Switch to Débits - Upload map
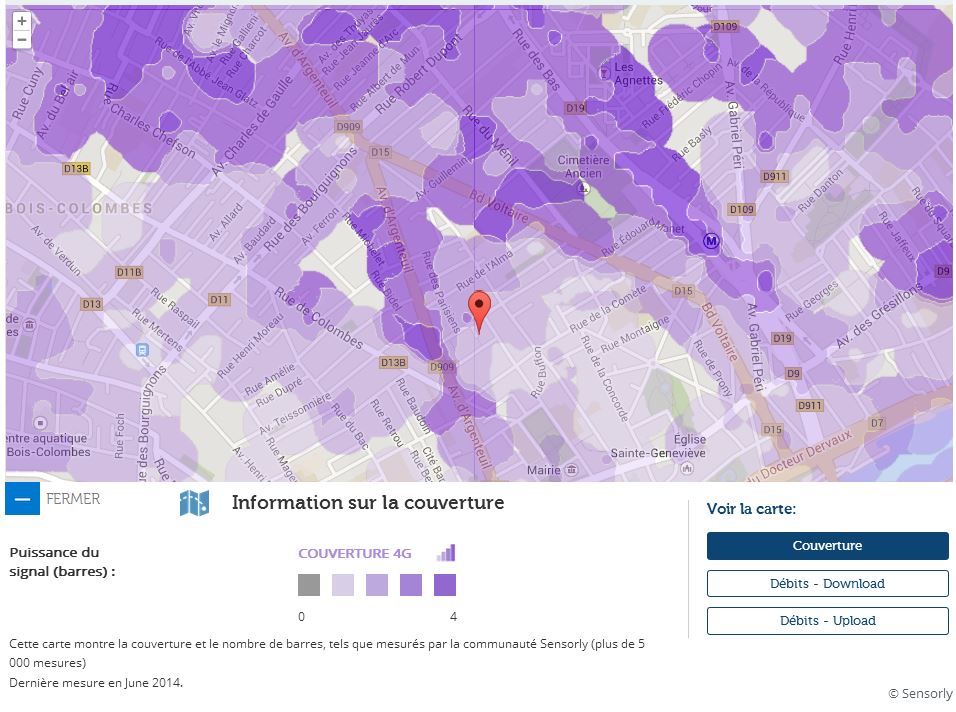The height and width of the screenshot is (712, 956). (827, 620)
